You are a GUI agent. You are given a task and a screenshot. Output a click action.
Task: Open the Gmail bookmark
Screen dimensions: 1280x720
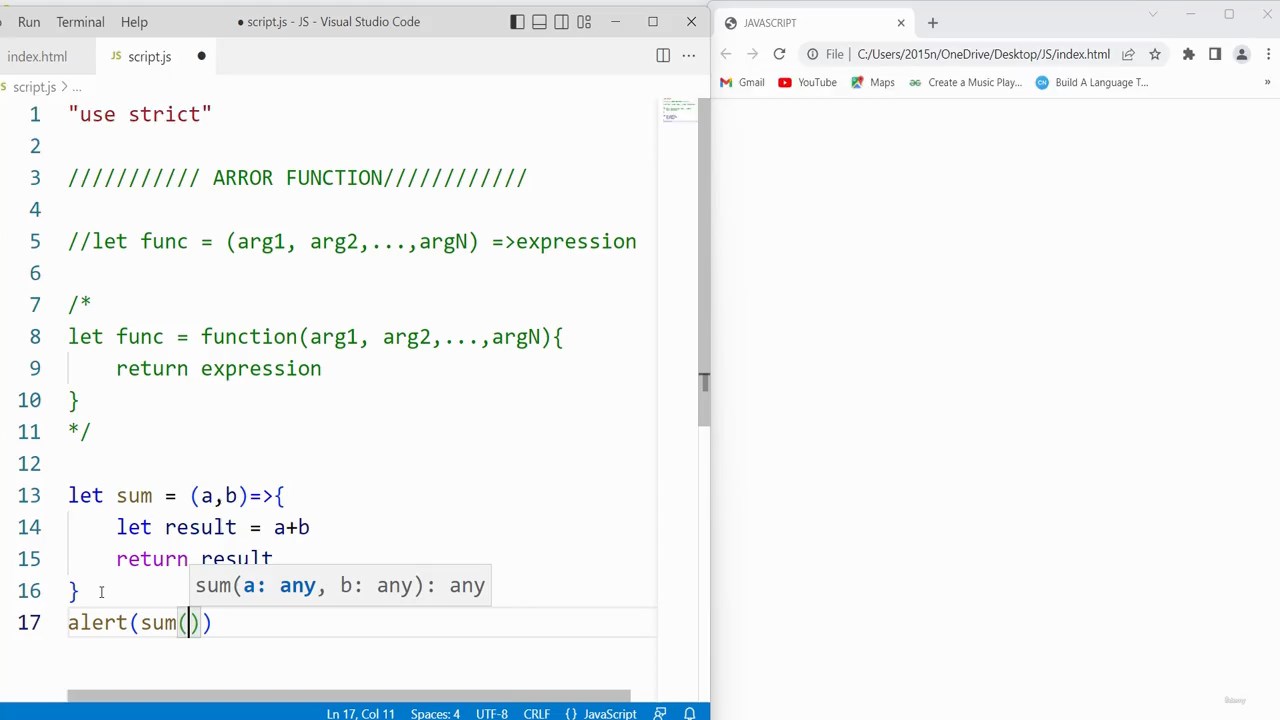point(743,83)
